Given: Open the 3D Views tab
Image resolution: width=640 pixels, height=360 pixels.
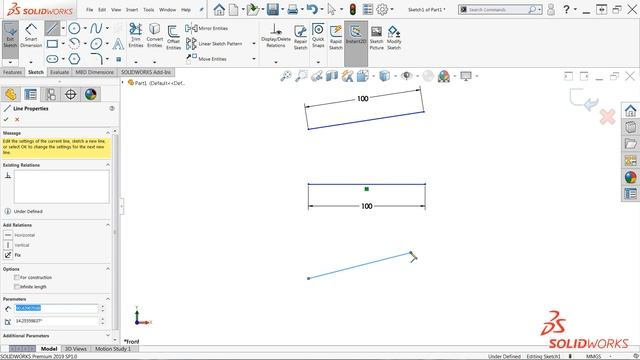Looking at the screenshot, I should click(76, 349).
